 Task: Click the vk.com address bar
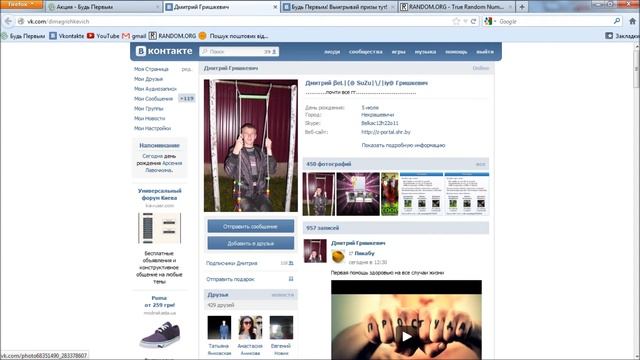[x=237, y=21]
